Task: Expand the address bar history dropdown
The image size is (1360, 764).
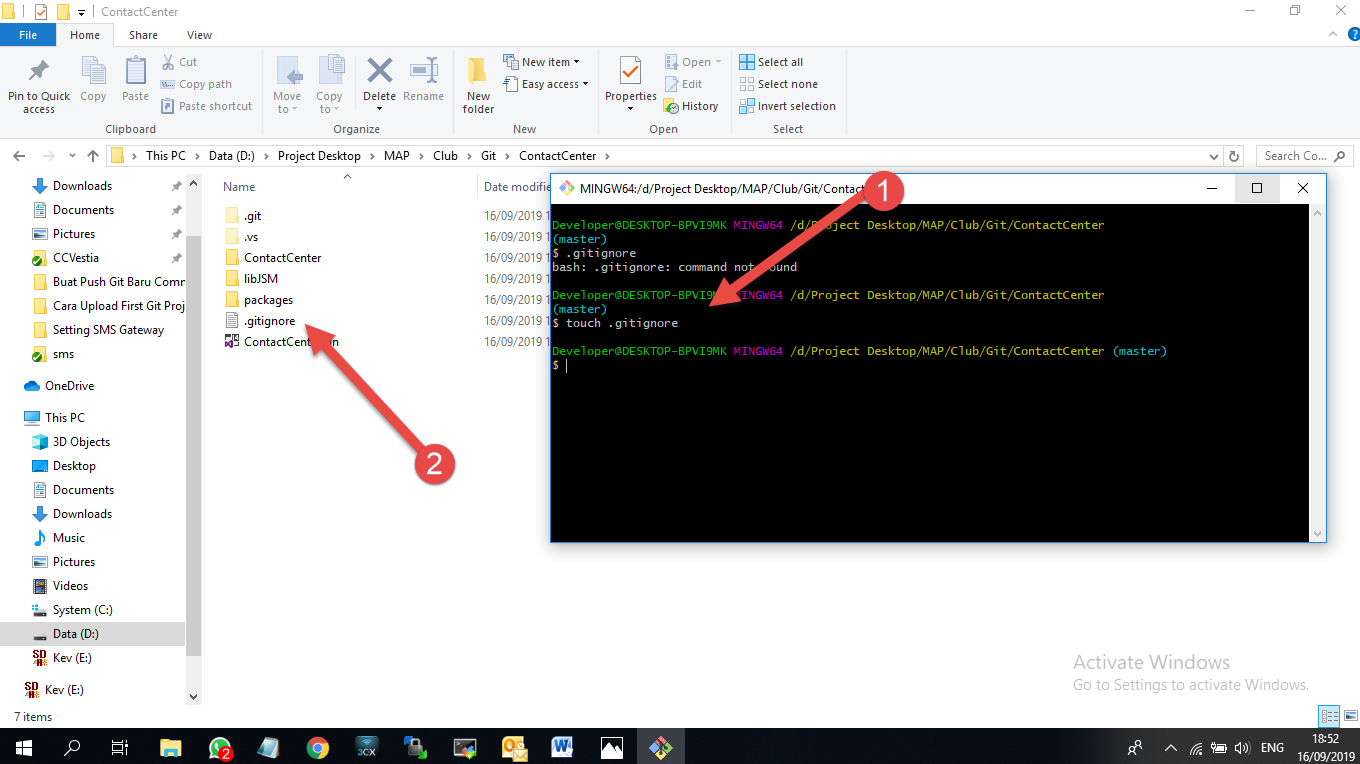Action: click(x=1214, y=156)
